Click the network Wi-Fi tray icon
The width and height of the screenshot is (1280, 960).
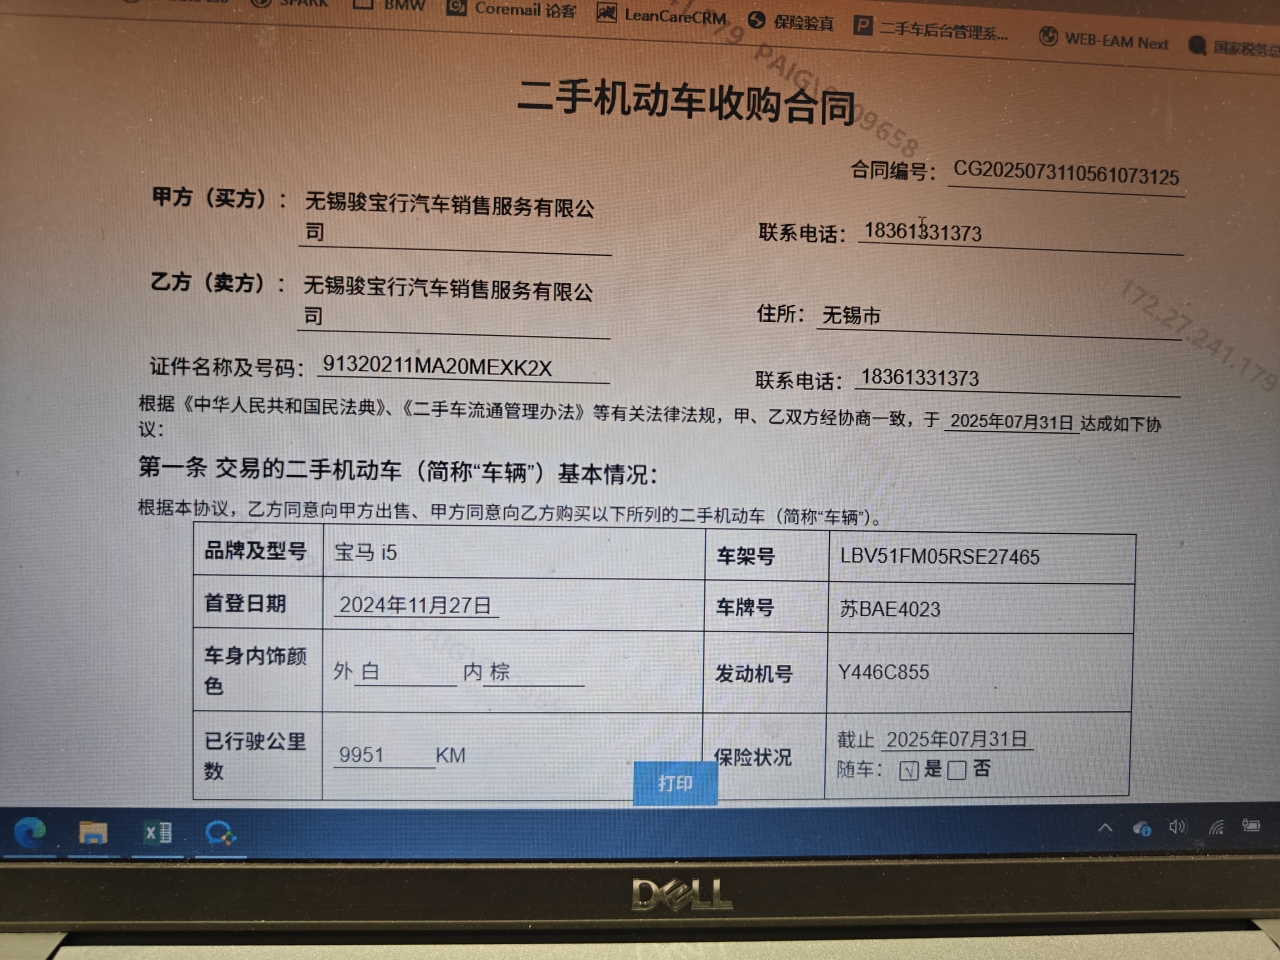click(1216, 827)
